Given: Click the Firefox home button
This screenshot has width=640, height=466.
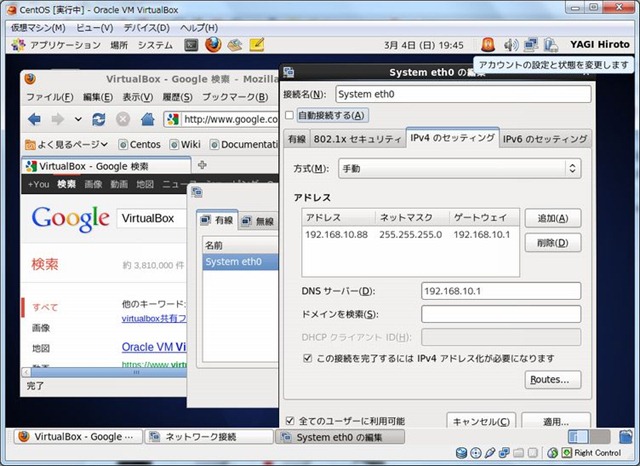Looking at the screenshot, I should tap(147, 119).
